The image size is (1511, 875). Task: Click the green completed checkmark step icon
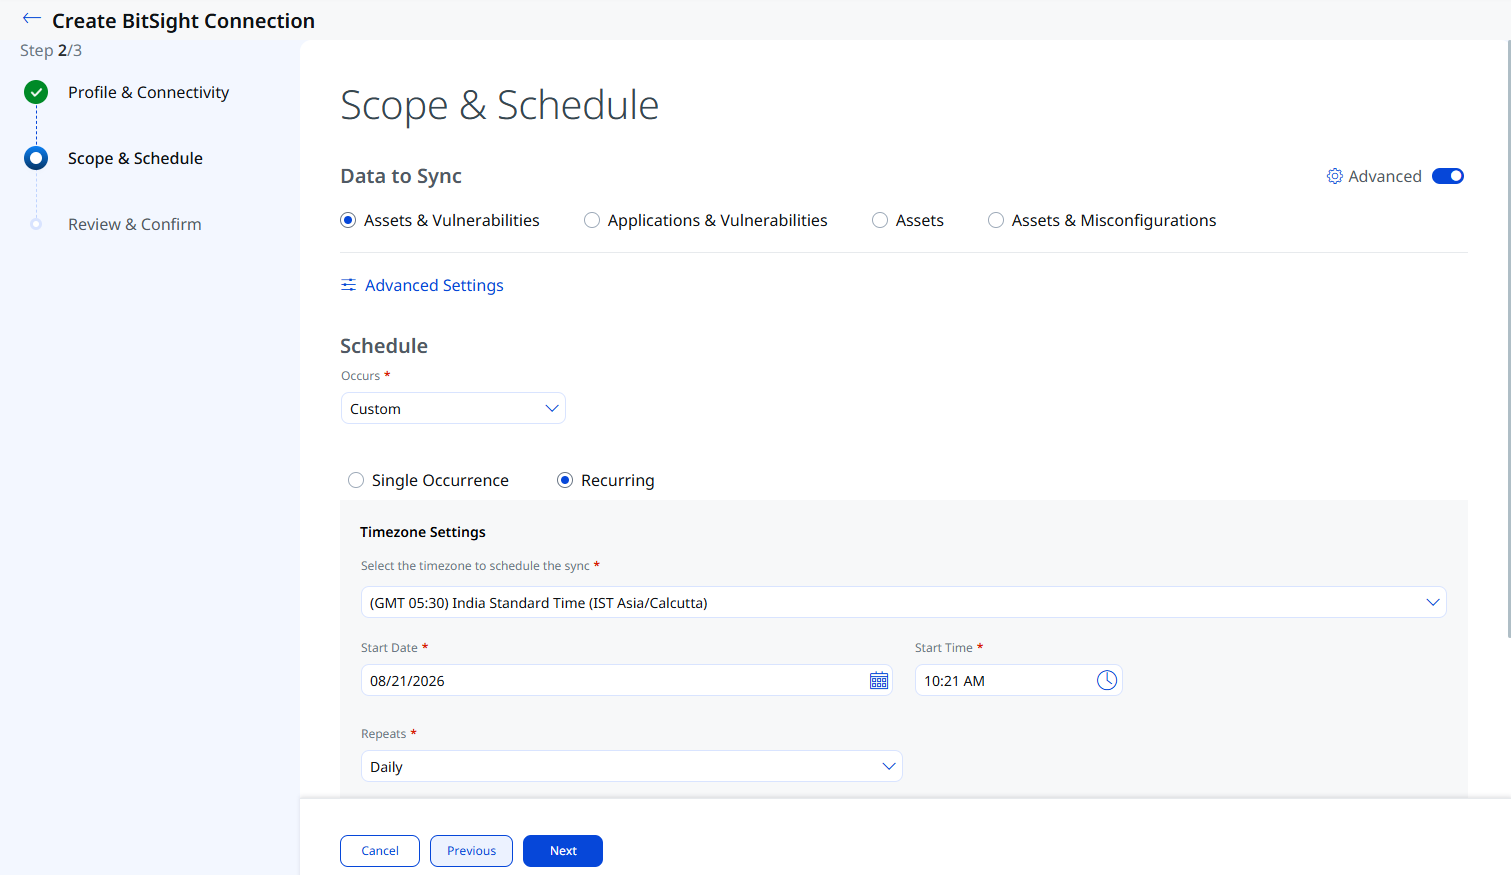click(x=36, y=92)
